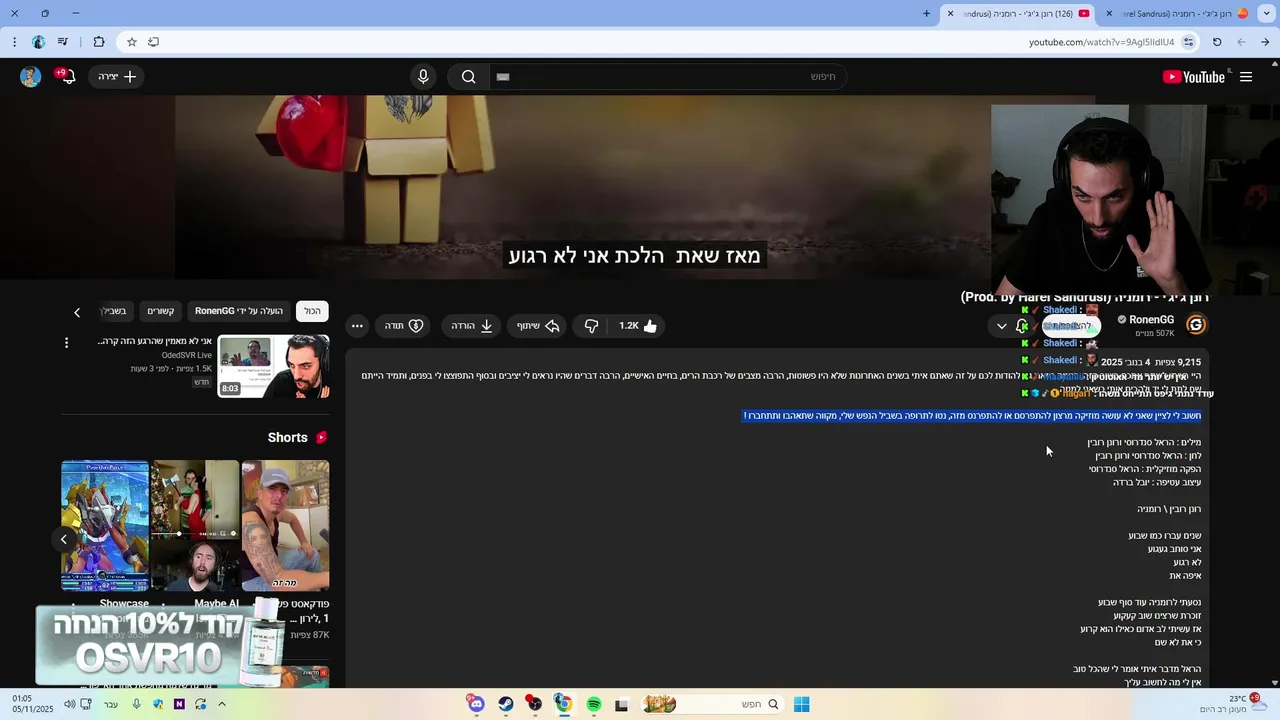This screenshot has height=720, width=1280.
Task: Reload the page
Action: (1217, 42)
